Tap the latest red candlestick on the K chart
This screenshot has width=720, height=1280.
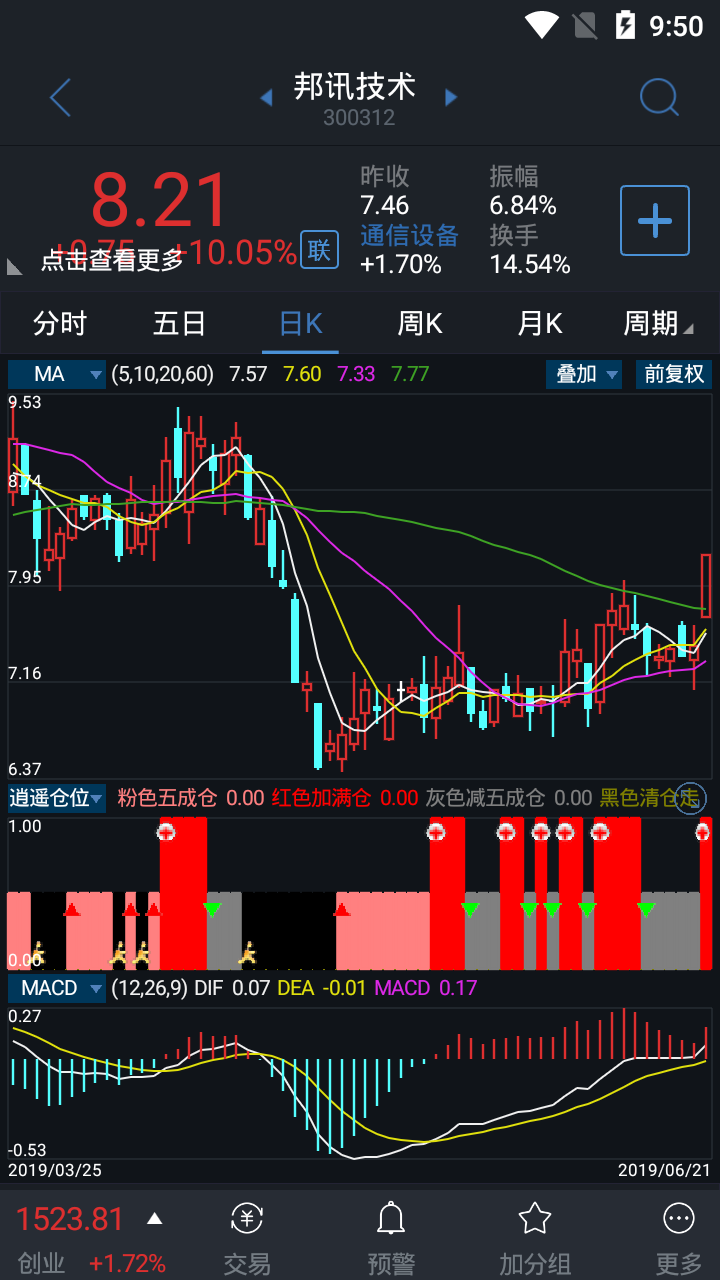706,585
